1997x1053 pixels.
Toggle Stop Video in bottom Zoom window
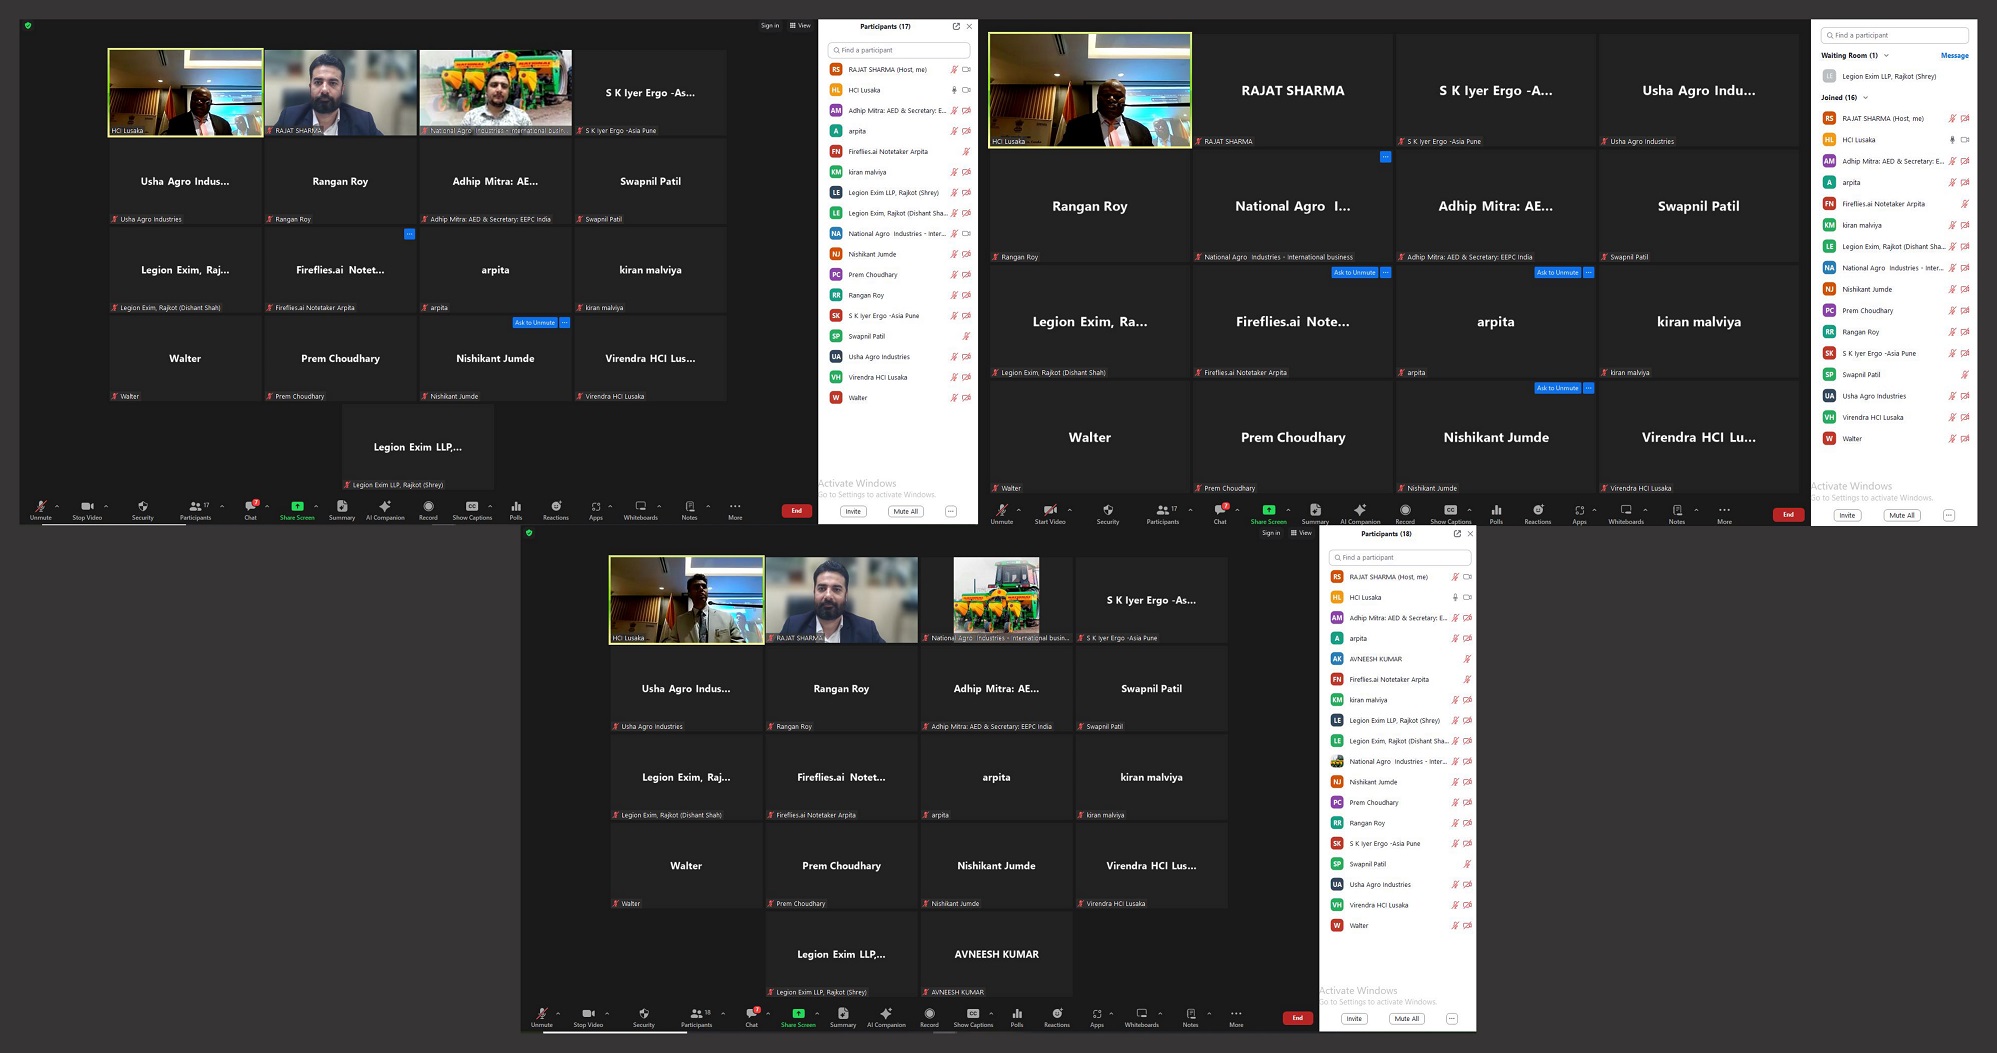point(588,1017)
